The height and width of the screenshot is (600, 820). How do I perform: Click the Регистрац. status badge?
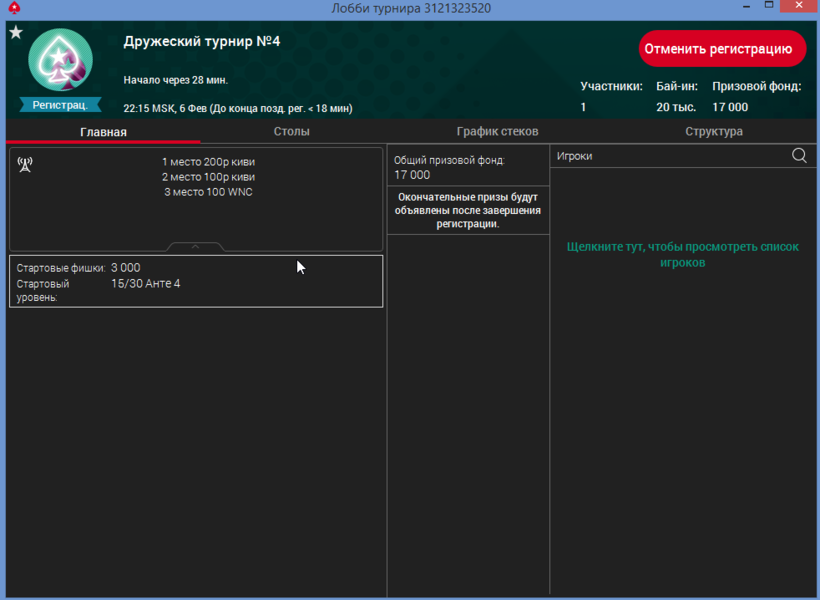click(60, 104)
